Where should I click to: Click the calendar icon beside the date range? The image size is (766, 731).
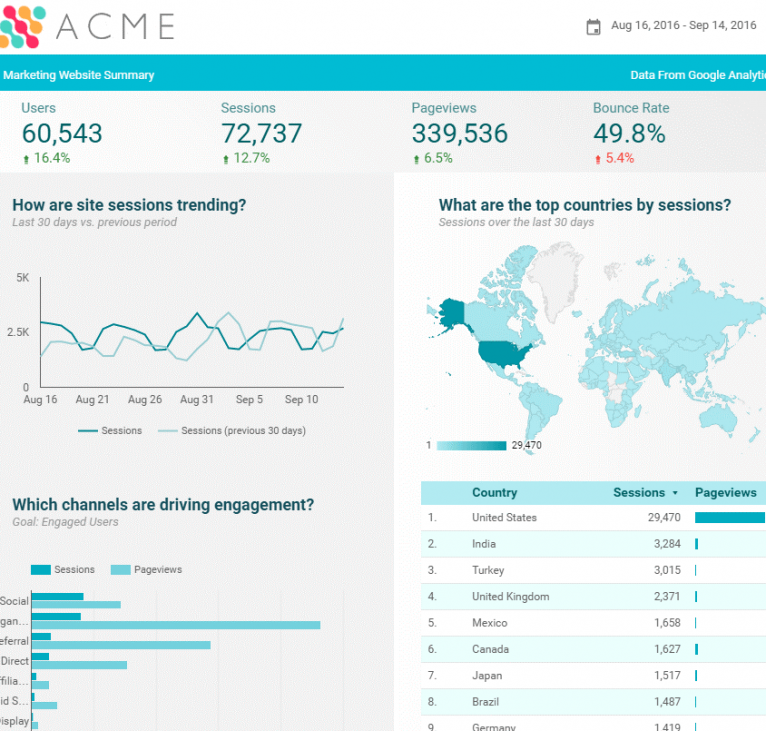click(593, 27)
